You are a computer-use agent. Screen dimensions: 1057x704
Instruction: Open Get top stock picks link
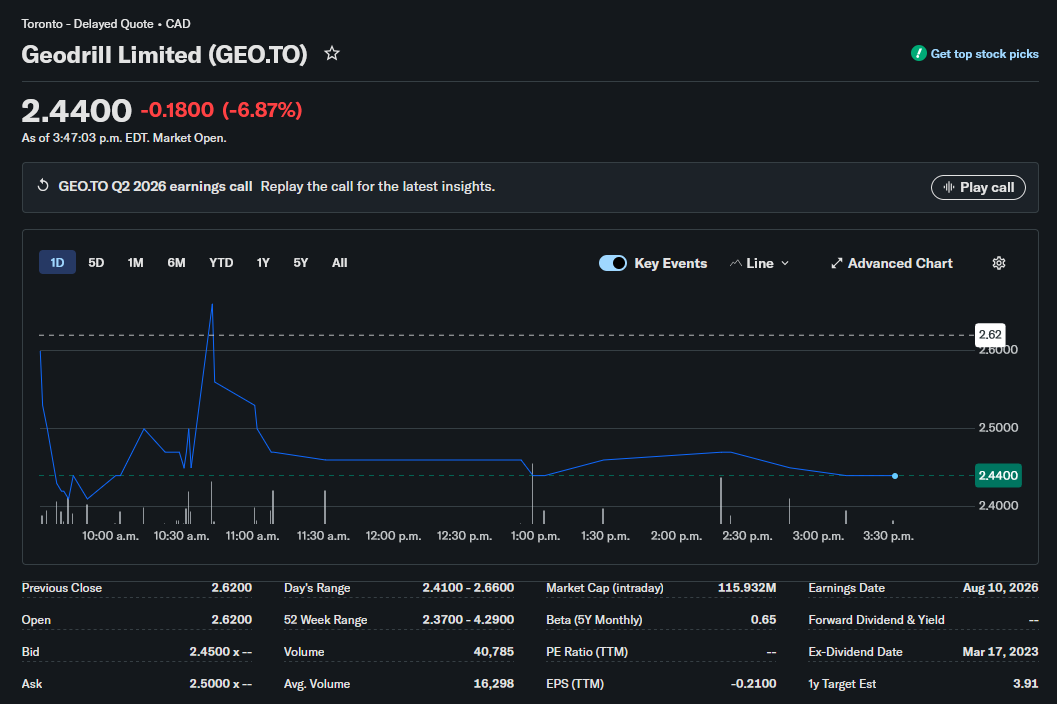[984, 54]
